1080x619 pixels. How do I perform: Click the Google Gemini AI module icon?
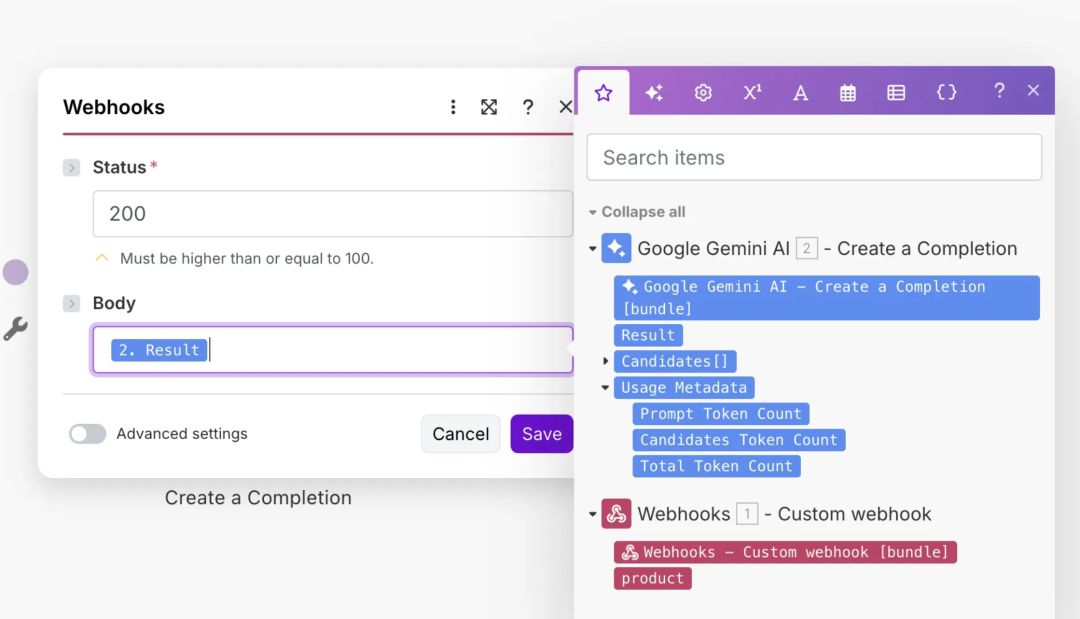click(616, 249)
